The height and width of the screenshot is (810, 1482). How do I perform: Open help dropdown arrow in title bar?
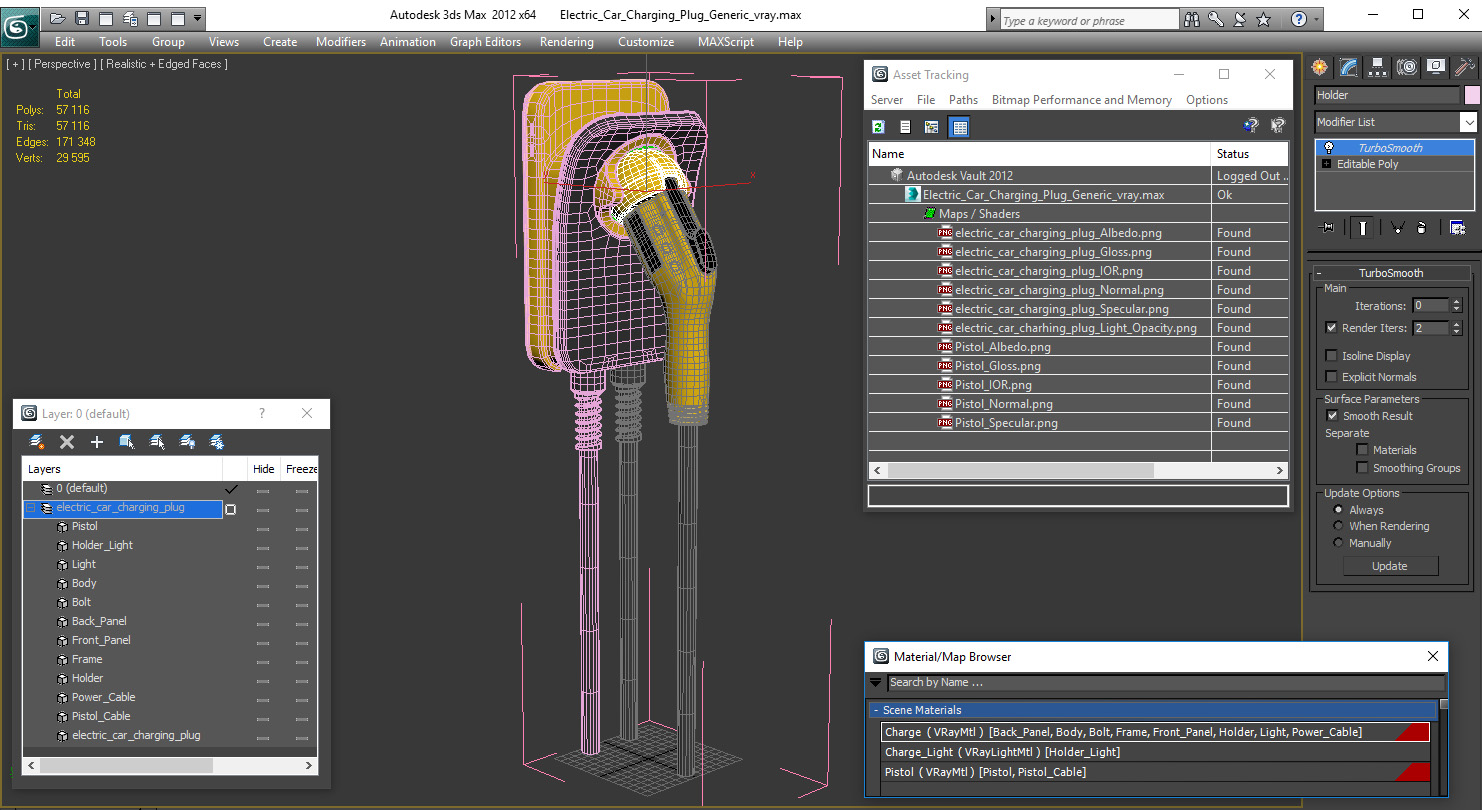(x=1315, y=19)
